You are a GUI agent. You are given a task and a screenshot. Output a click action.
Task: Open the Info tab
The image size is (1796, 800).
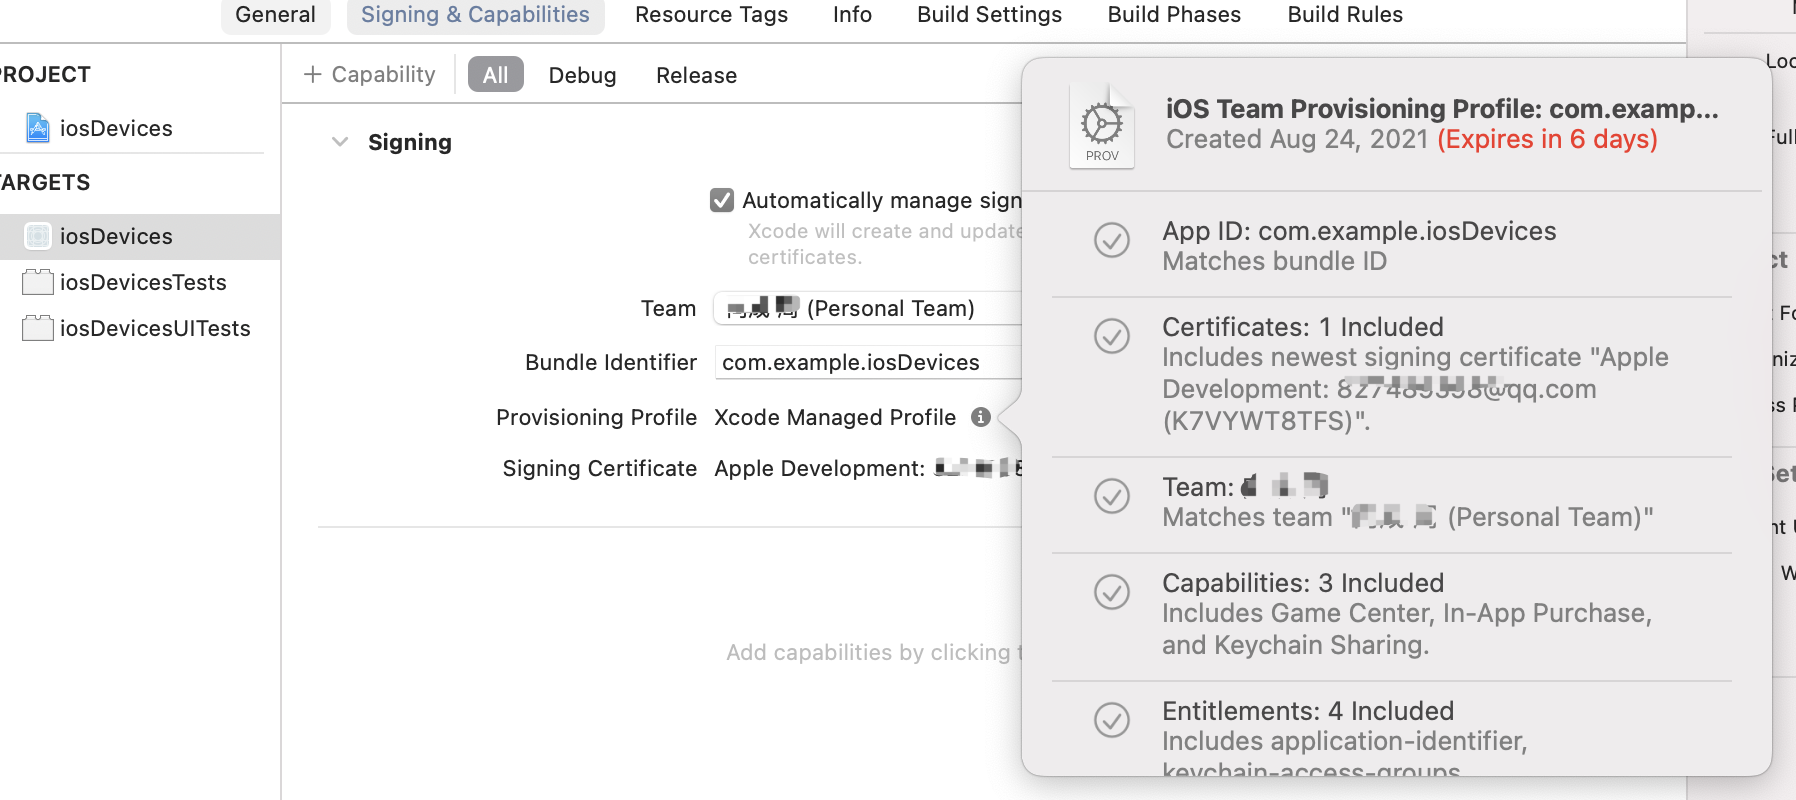(852, 15)
